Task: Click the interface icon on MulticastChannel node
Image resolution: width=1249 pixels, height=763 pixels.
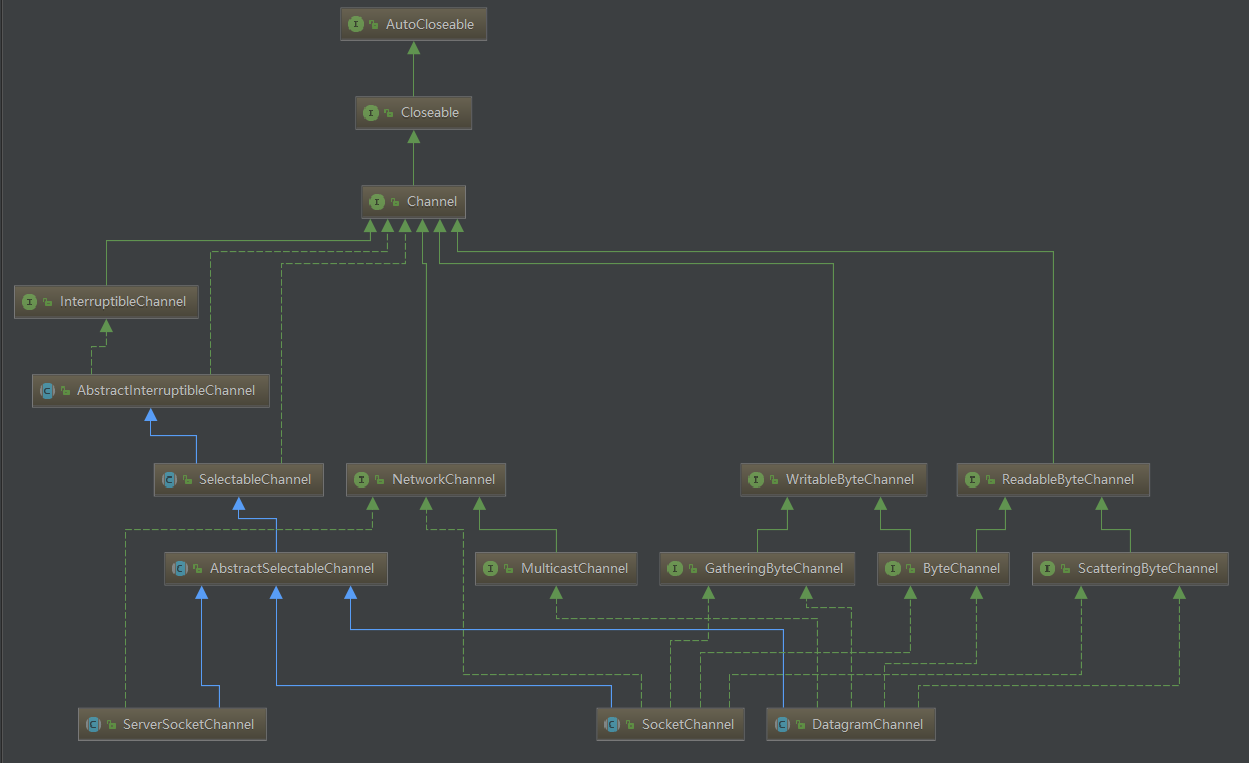Action: pyautogui.click(x=490, y=569)
